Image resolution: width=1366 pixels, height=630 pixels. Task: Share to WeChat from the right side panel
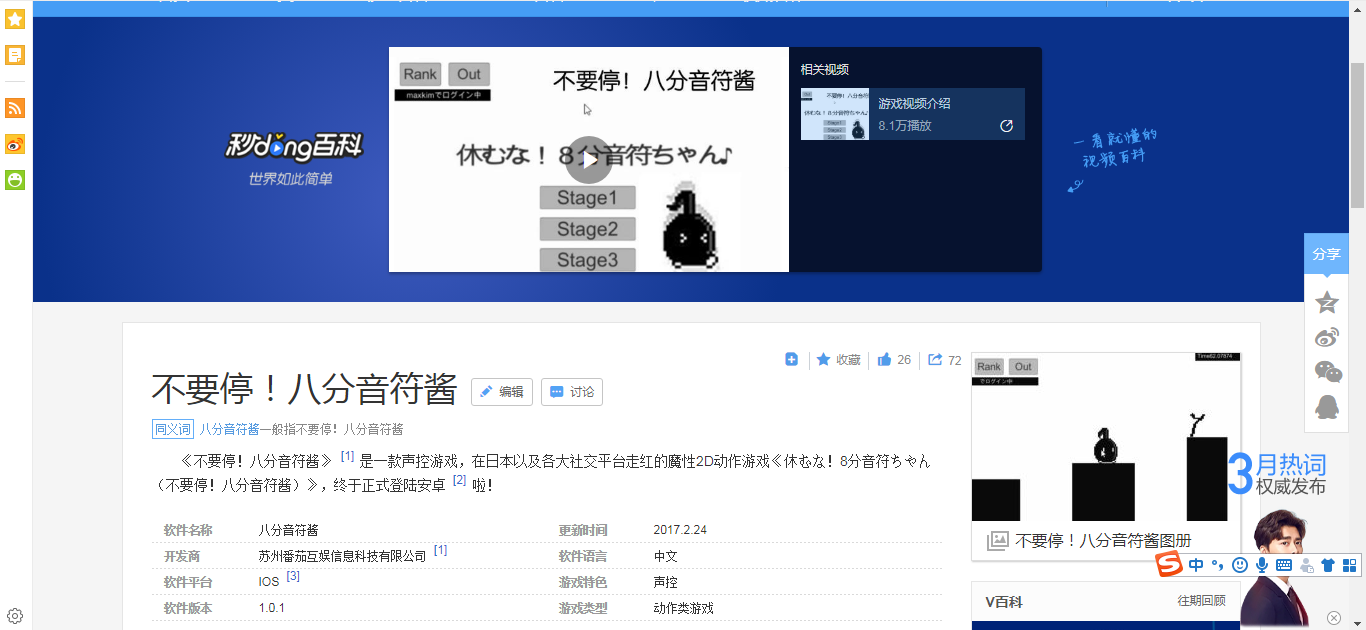click(x=1328, y=372)
